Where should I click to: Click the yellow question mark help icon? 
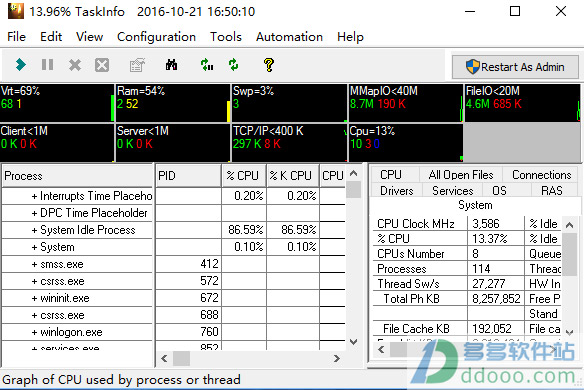coord(269,65)
